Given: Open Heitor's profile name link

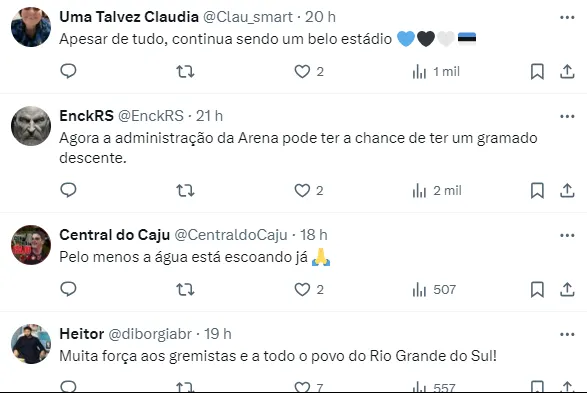Looking at the screenshot, I should [82, 334].
